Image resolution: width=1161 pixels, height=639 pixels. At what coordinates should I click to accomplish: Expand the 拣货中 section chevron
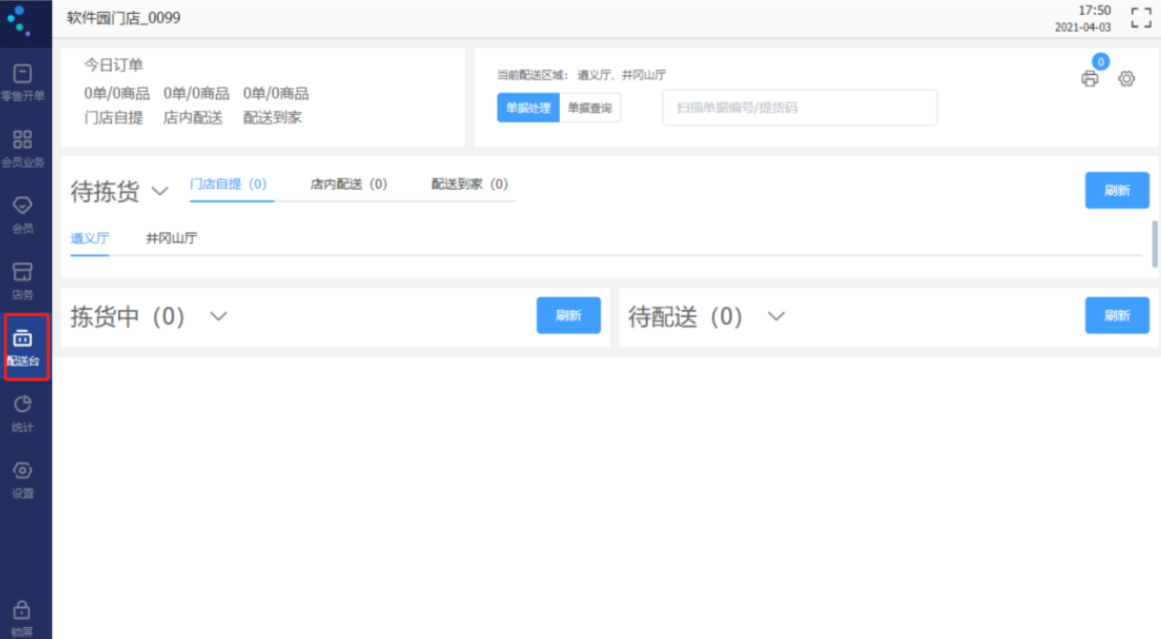point(218,316)
